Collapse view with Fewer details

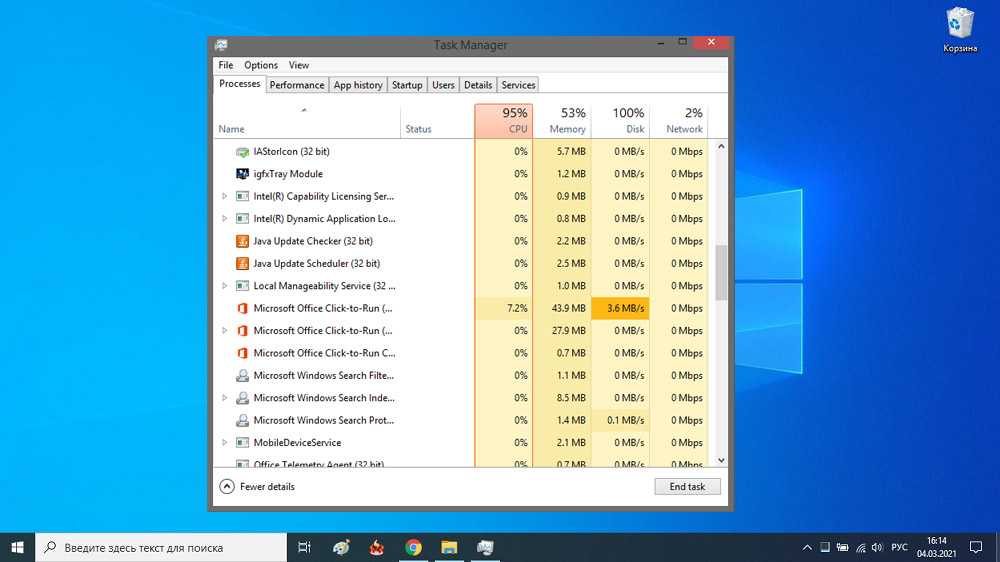coord(257,487)
